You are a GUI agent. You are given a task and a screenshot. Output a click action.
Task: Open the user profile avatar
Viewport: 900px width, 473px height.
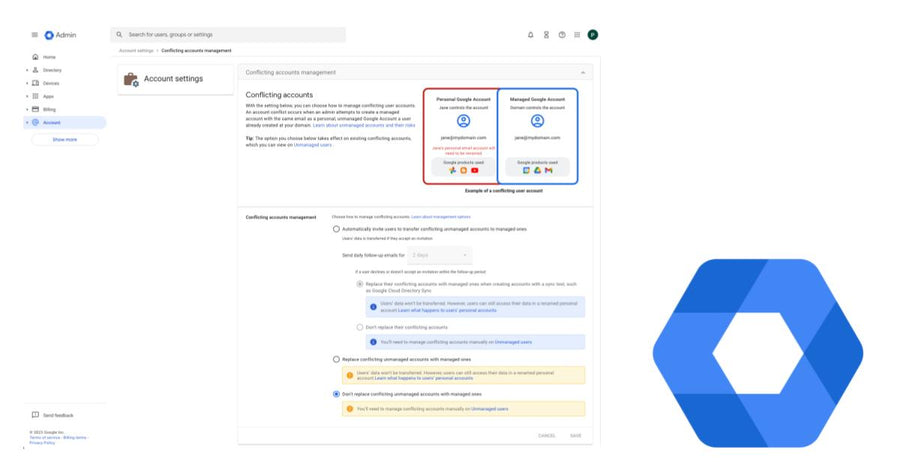click(x=593, y=35)
